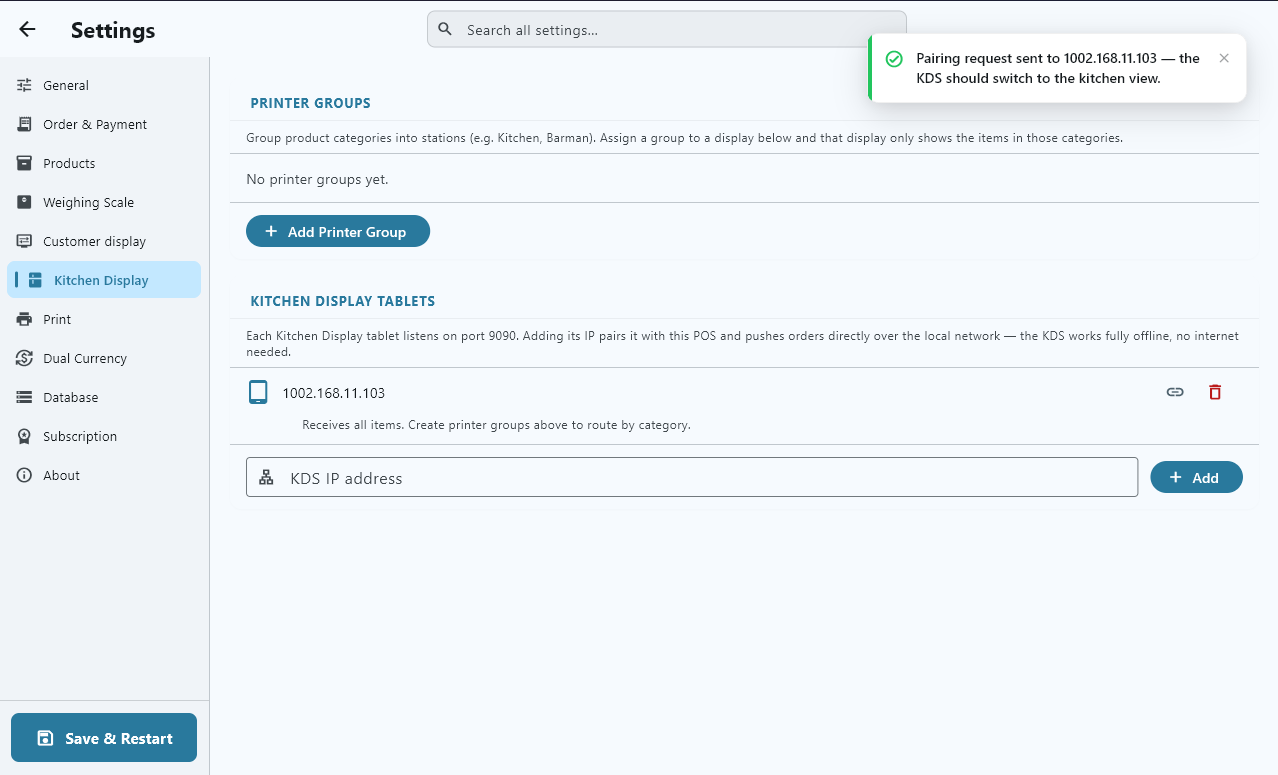Image resolution: width=1278 pixels, height=775 pixels.
Task: Open About page
Action: pos(104,475)
